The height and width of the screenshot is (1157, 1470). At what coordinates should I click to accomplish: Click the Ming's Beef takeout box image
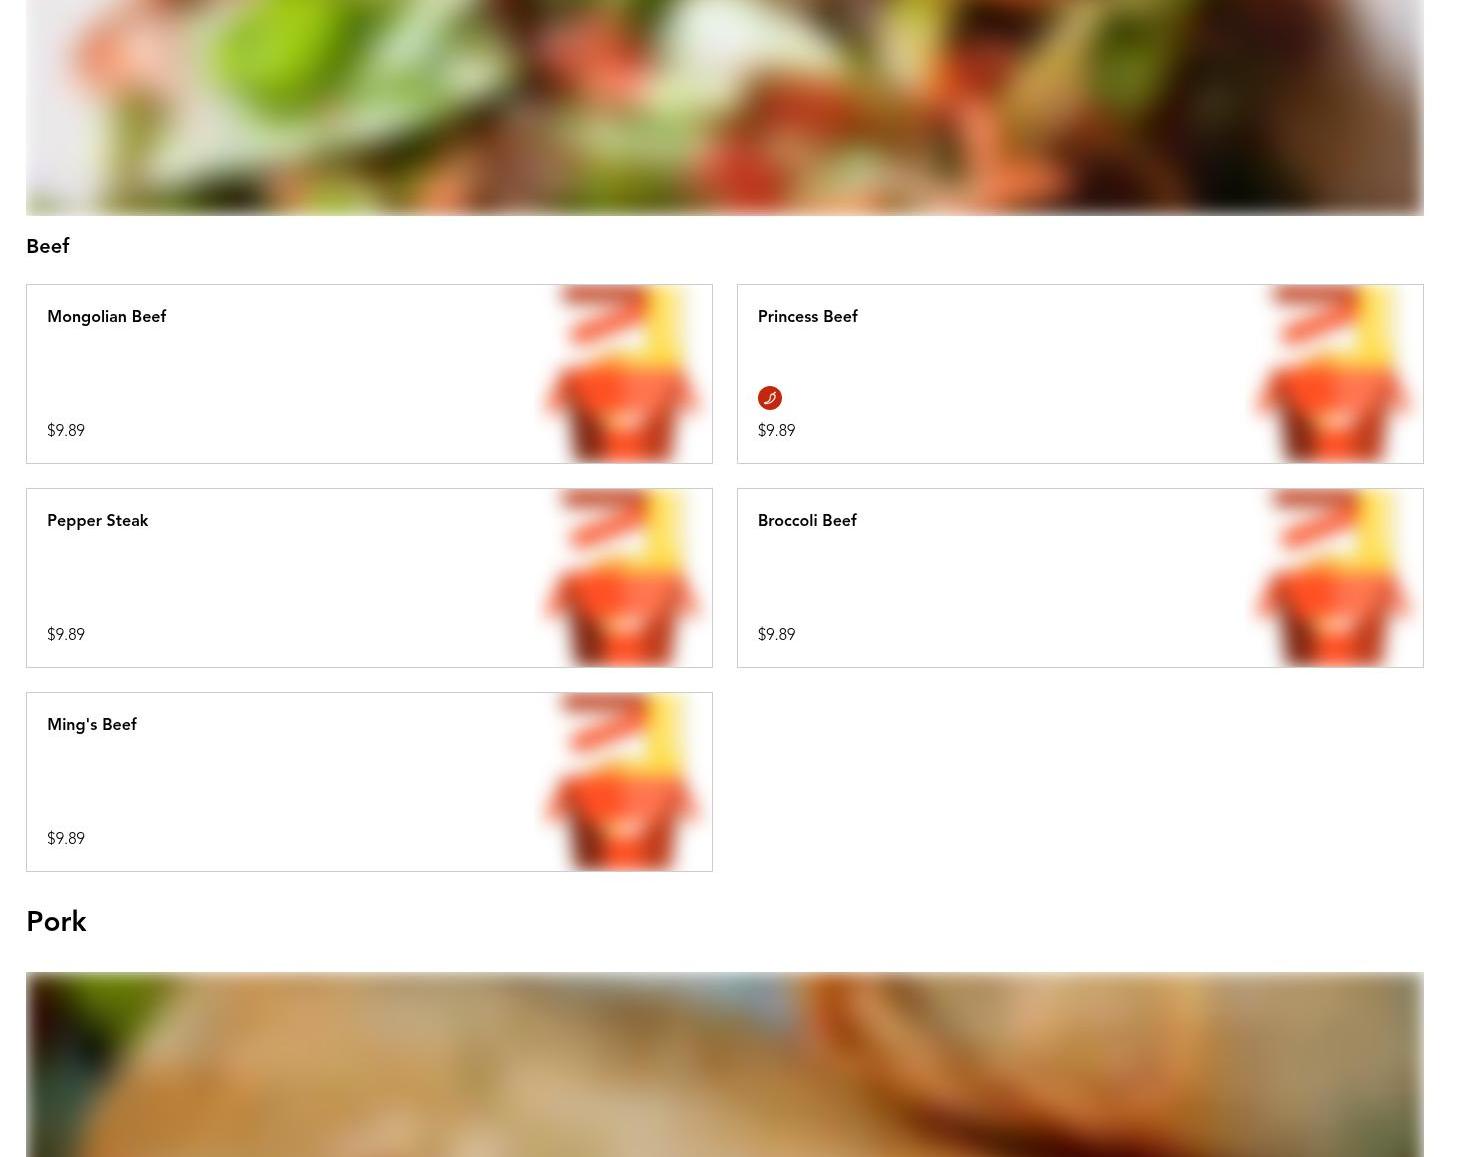(623, 782)
